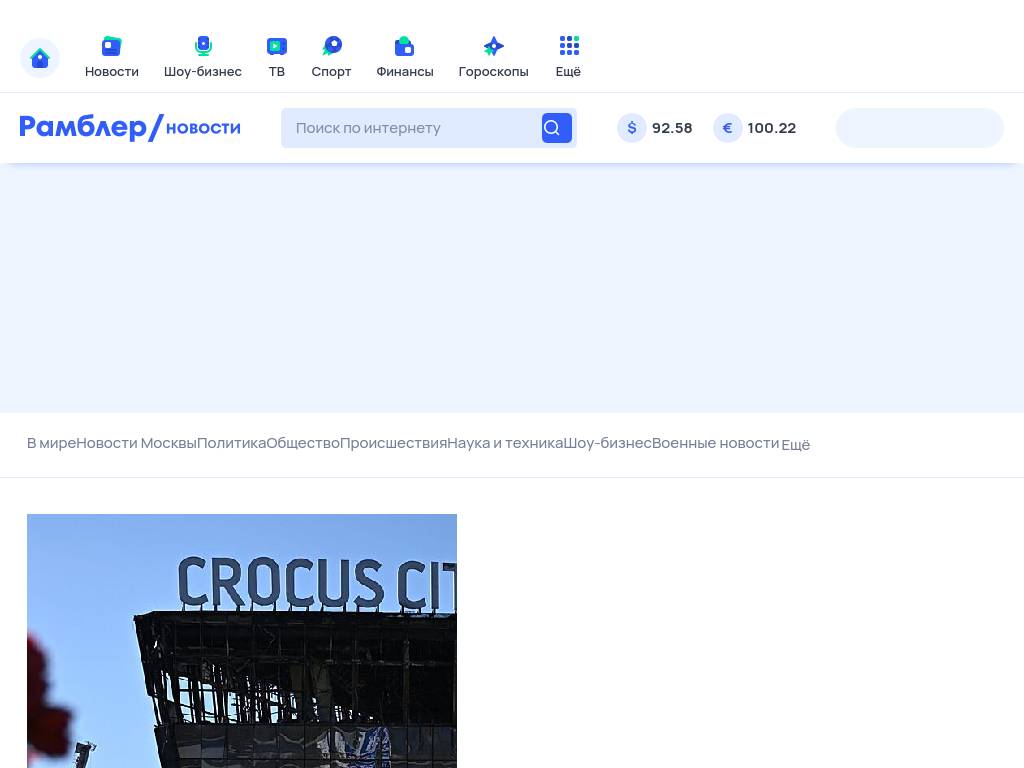Select the В мире category

[x=51, y=443]
